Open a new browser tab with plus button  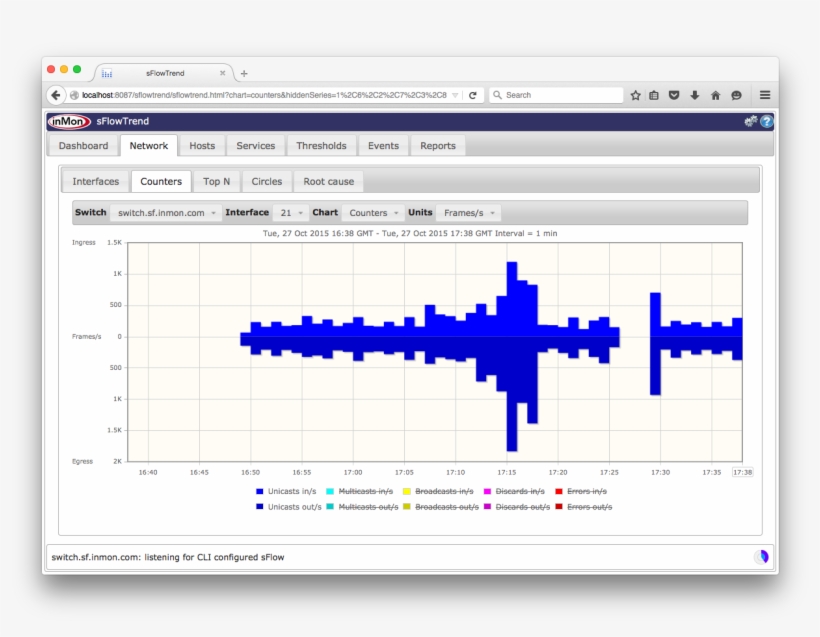[244, 73]
